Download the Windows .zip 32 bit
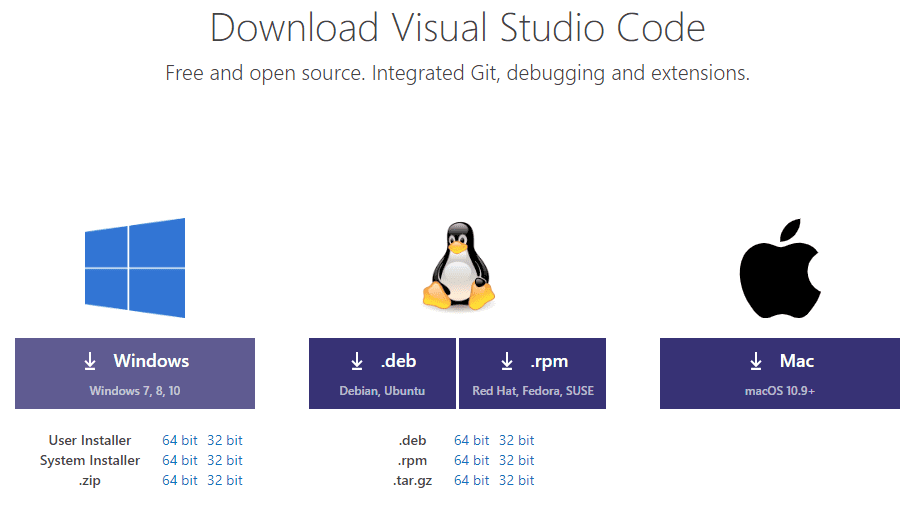914x516 pixels. (x=225, y=480)
